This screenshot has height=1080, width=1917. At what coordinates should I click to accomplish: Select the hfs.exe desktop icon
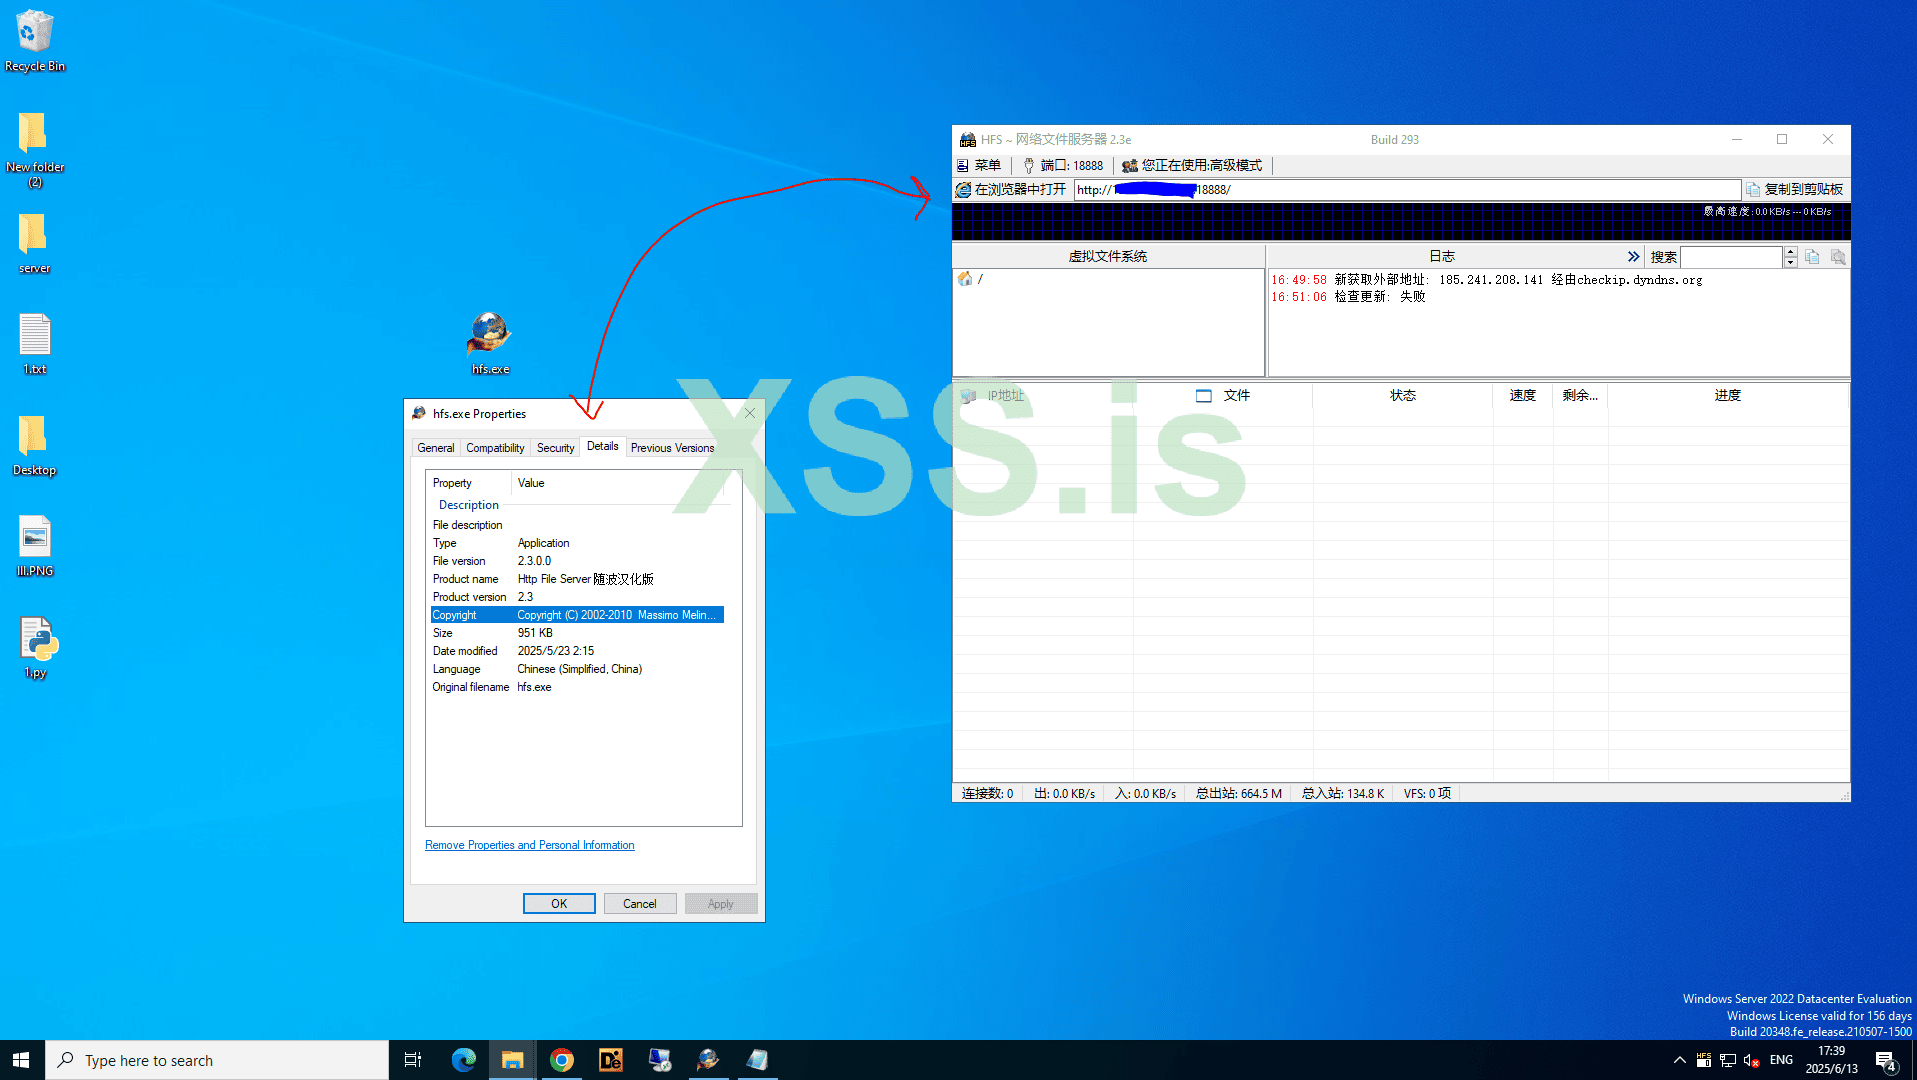click(490, 343)
